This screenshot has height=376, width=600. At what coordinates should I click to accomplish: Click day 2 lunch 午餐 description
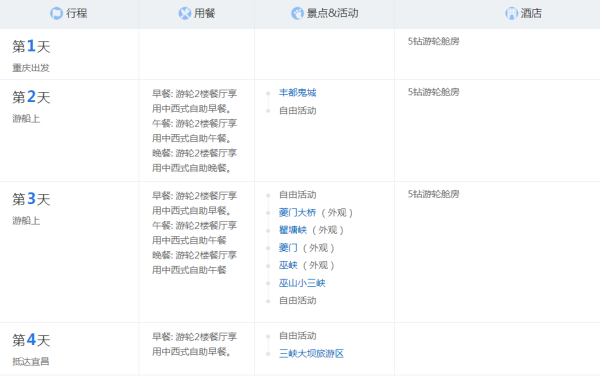coord(195,131)
